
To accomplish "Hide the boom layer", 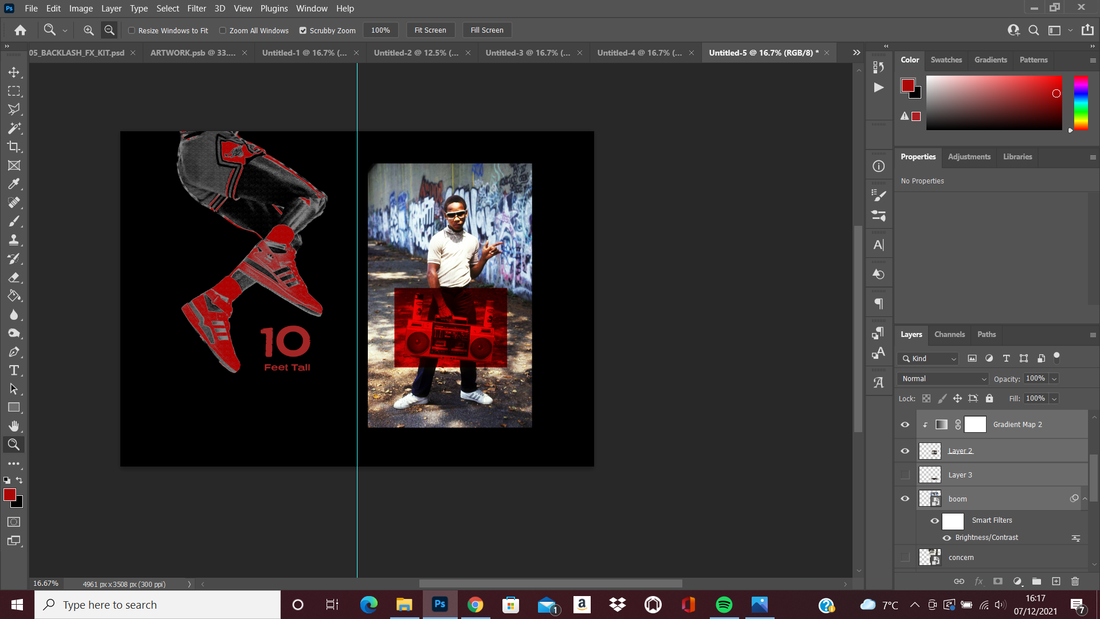I will pyautogui.click(x=905, y=499).
